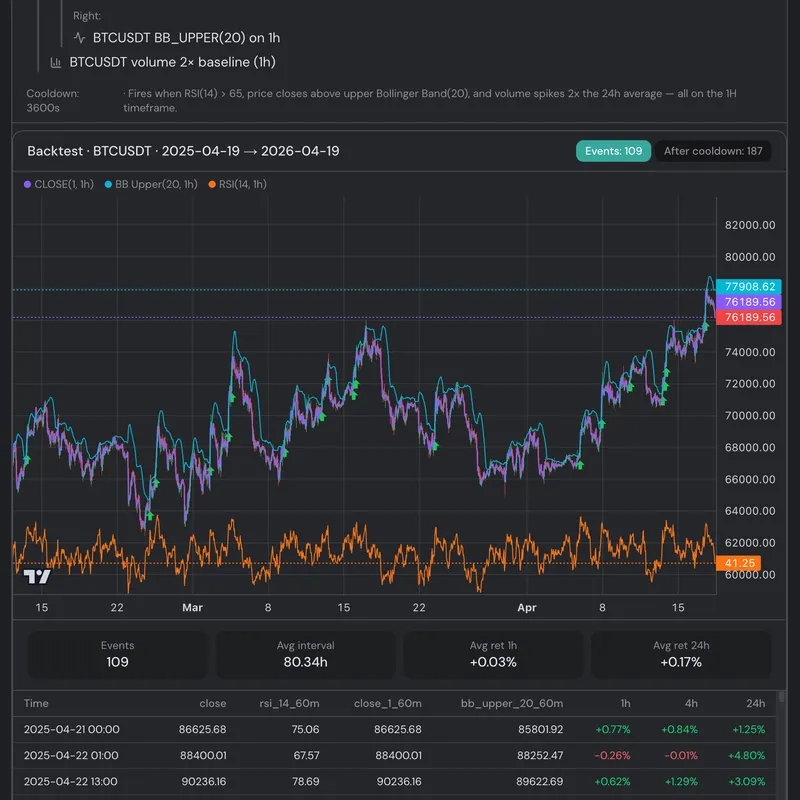This screenshot has width=800, height=800.
Task: Click the orange RSI legend color dot
Action: [x=212, y=184]
